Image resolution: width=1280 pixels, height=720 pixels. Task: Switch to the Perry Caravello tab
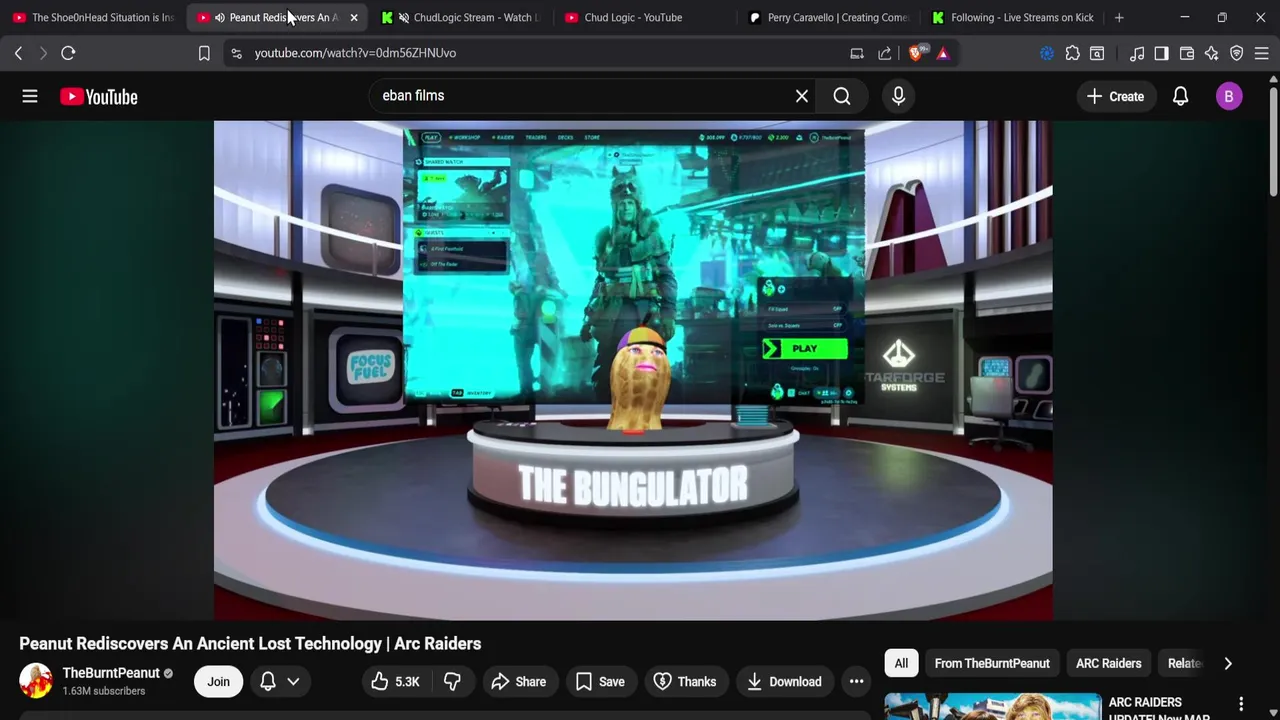830,17
